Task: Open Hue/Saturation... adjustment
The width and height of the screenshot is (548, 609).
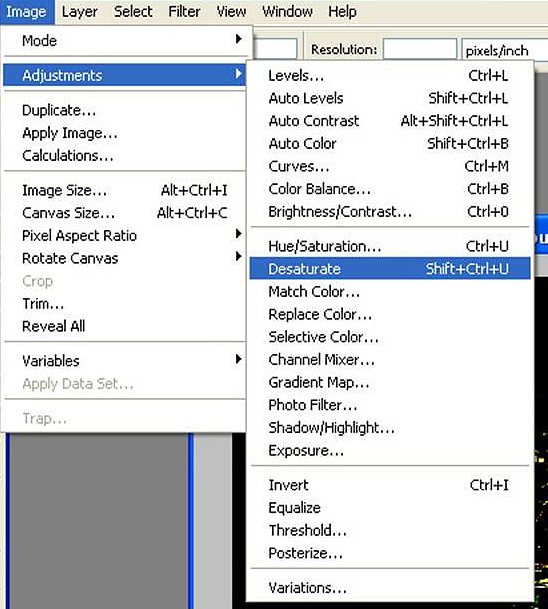Action: [390, 246]
